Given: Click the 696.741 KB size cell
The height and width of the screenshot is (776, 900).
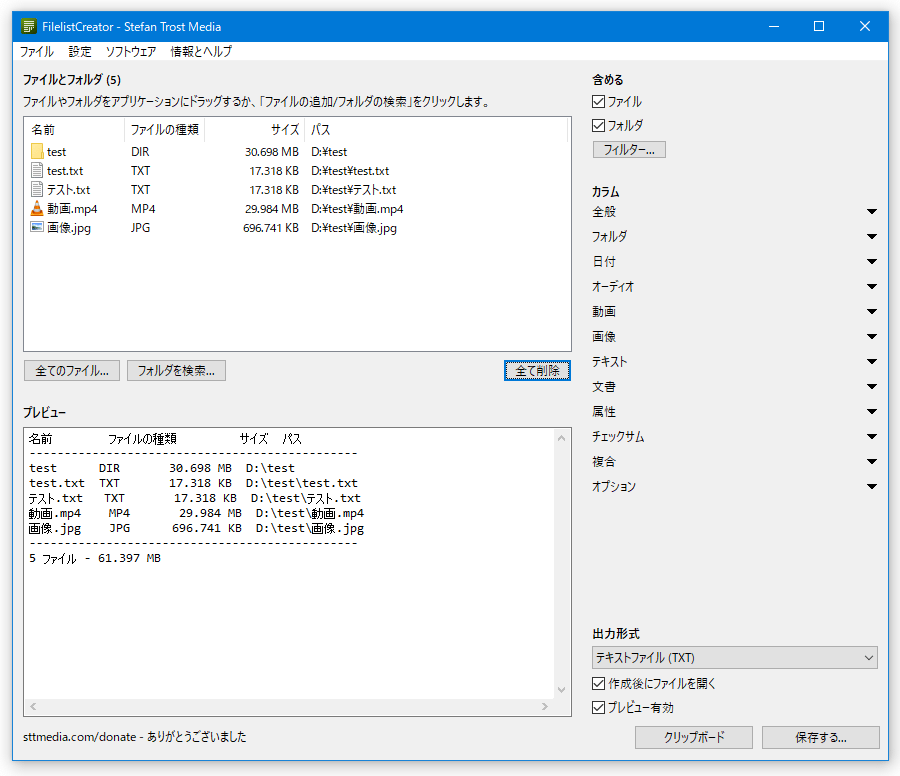Looking at the screenshot, I should coord(271,228).
